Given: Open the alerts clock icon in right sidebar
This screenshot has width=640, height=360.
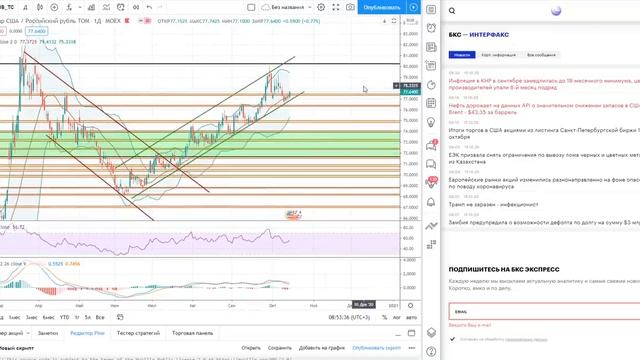Looking at the screenshot, I should point(431,28).
